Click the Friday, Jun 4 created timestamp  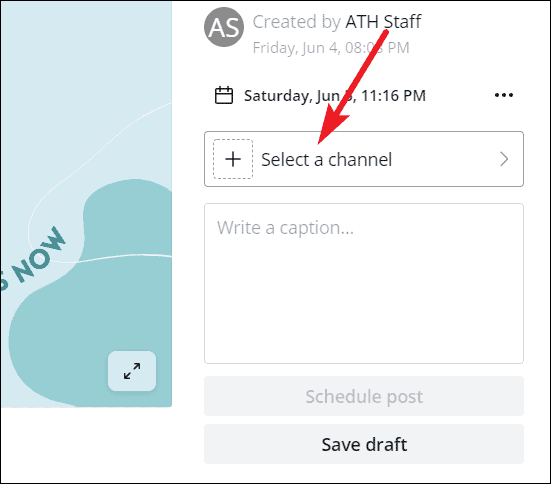(x=331, y=48)
